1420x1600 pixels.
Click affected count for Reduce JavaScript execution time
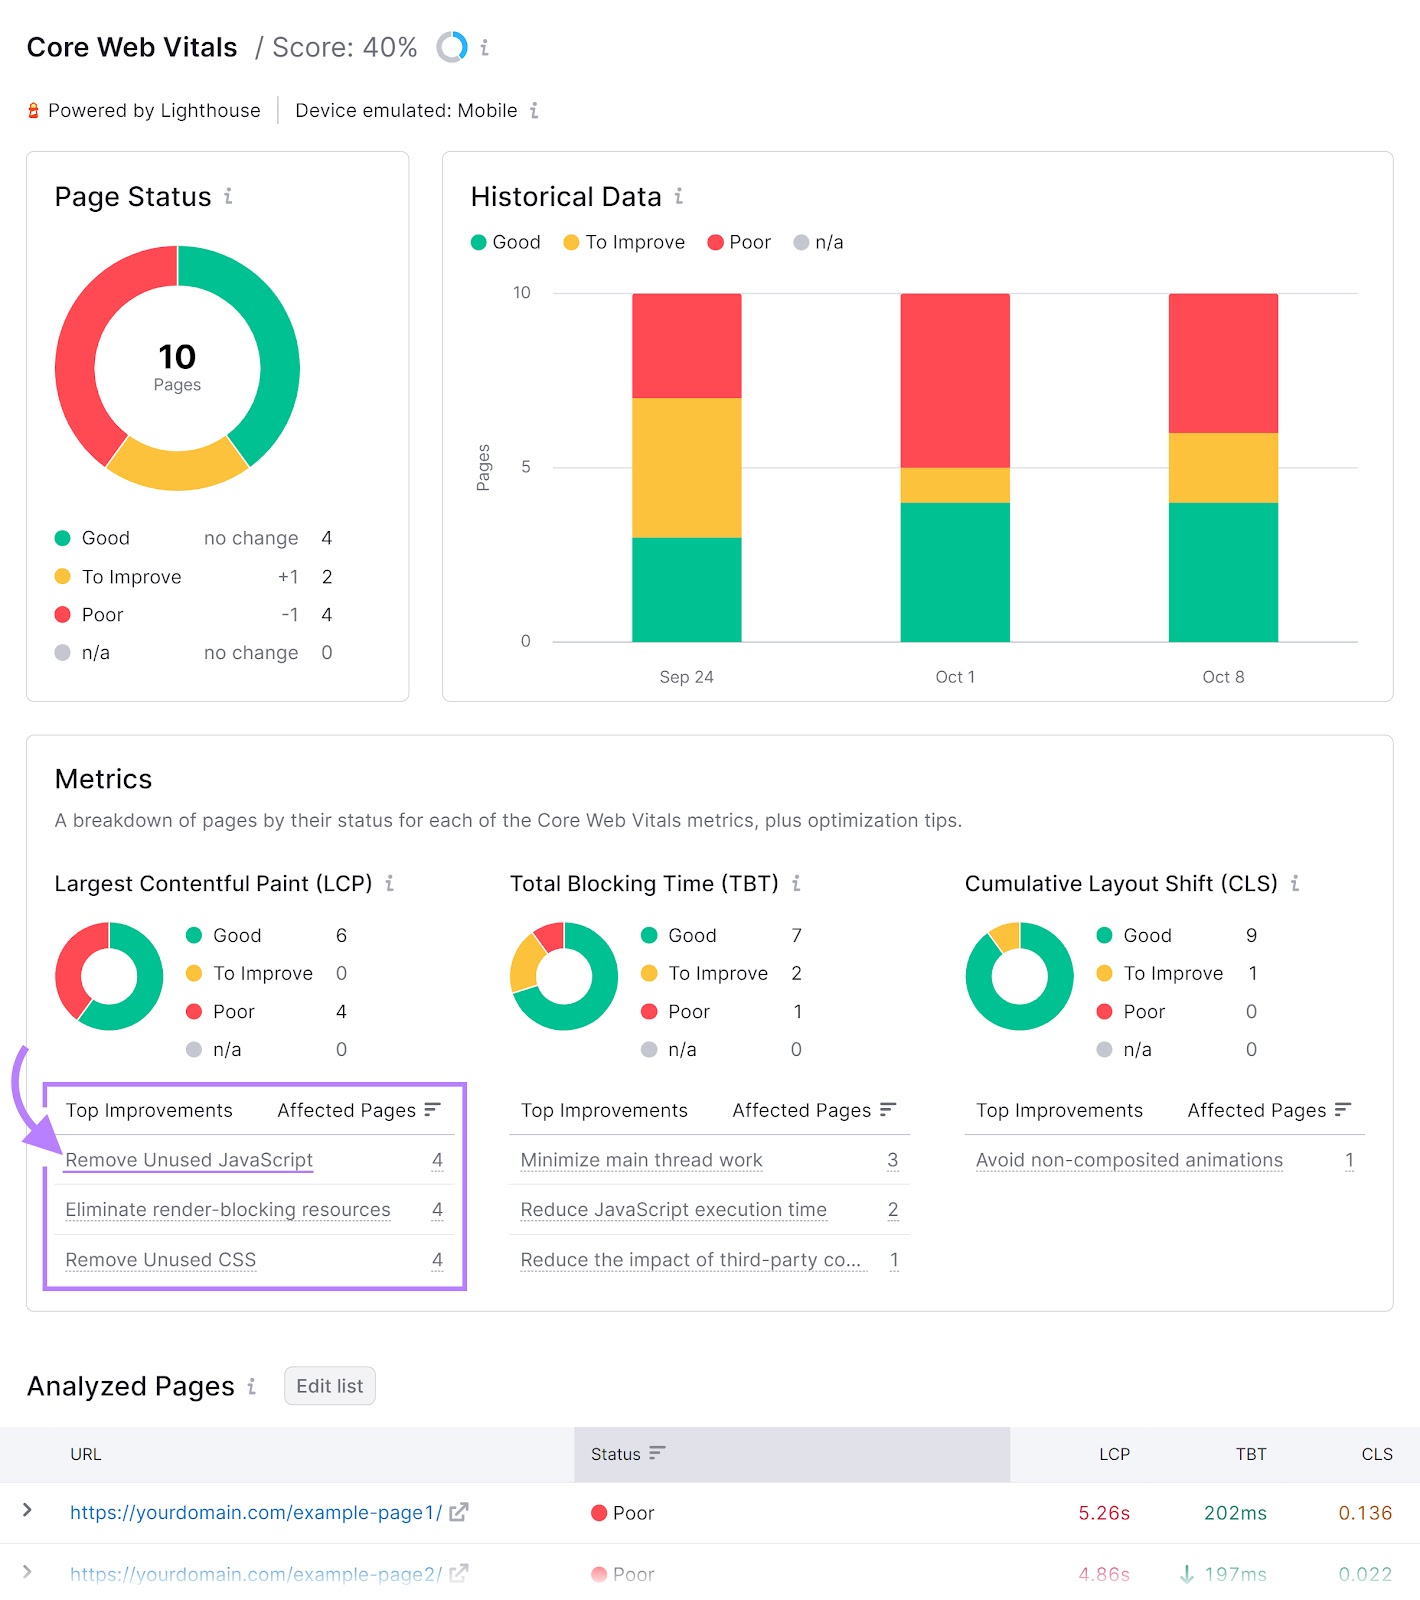tap(893, 1210)
